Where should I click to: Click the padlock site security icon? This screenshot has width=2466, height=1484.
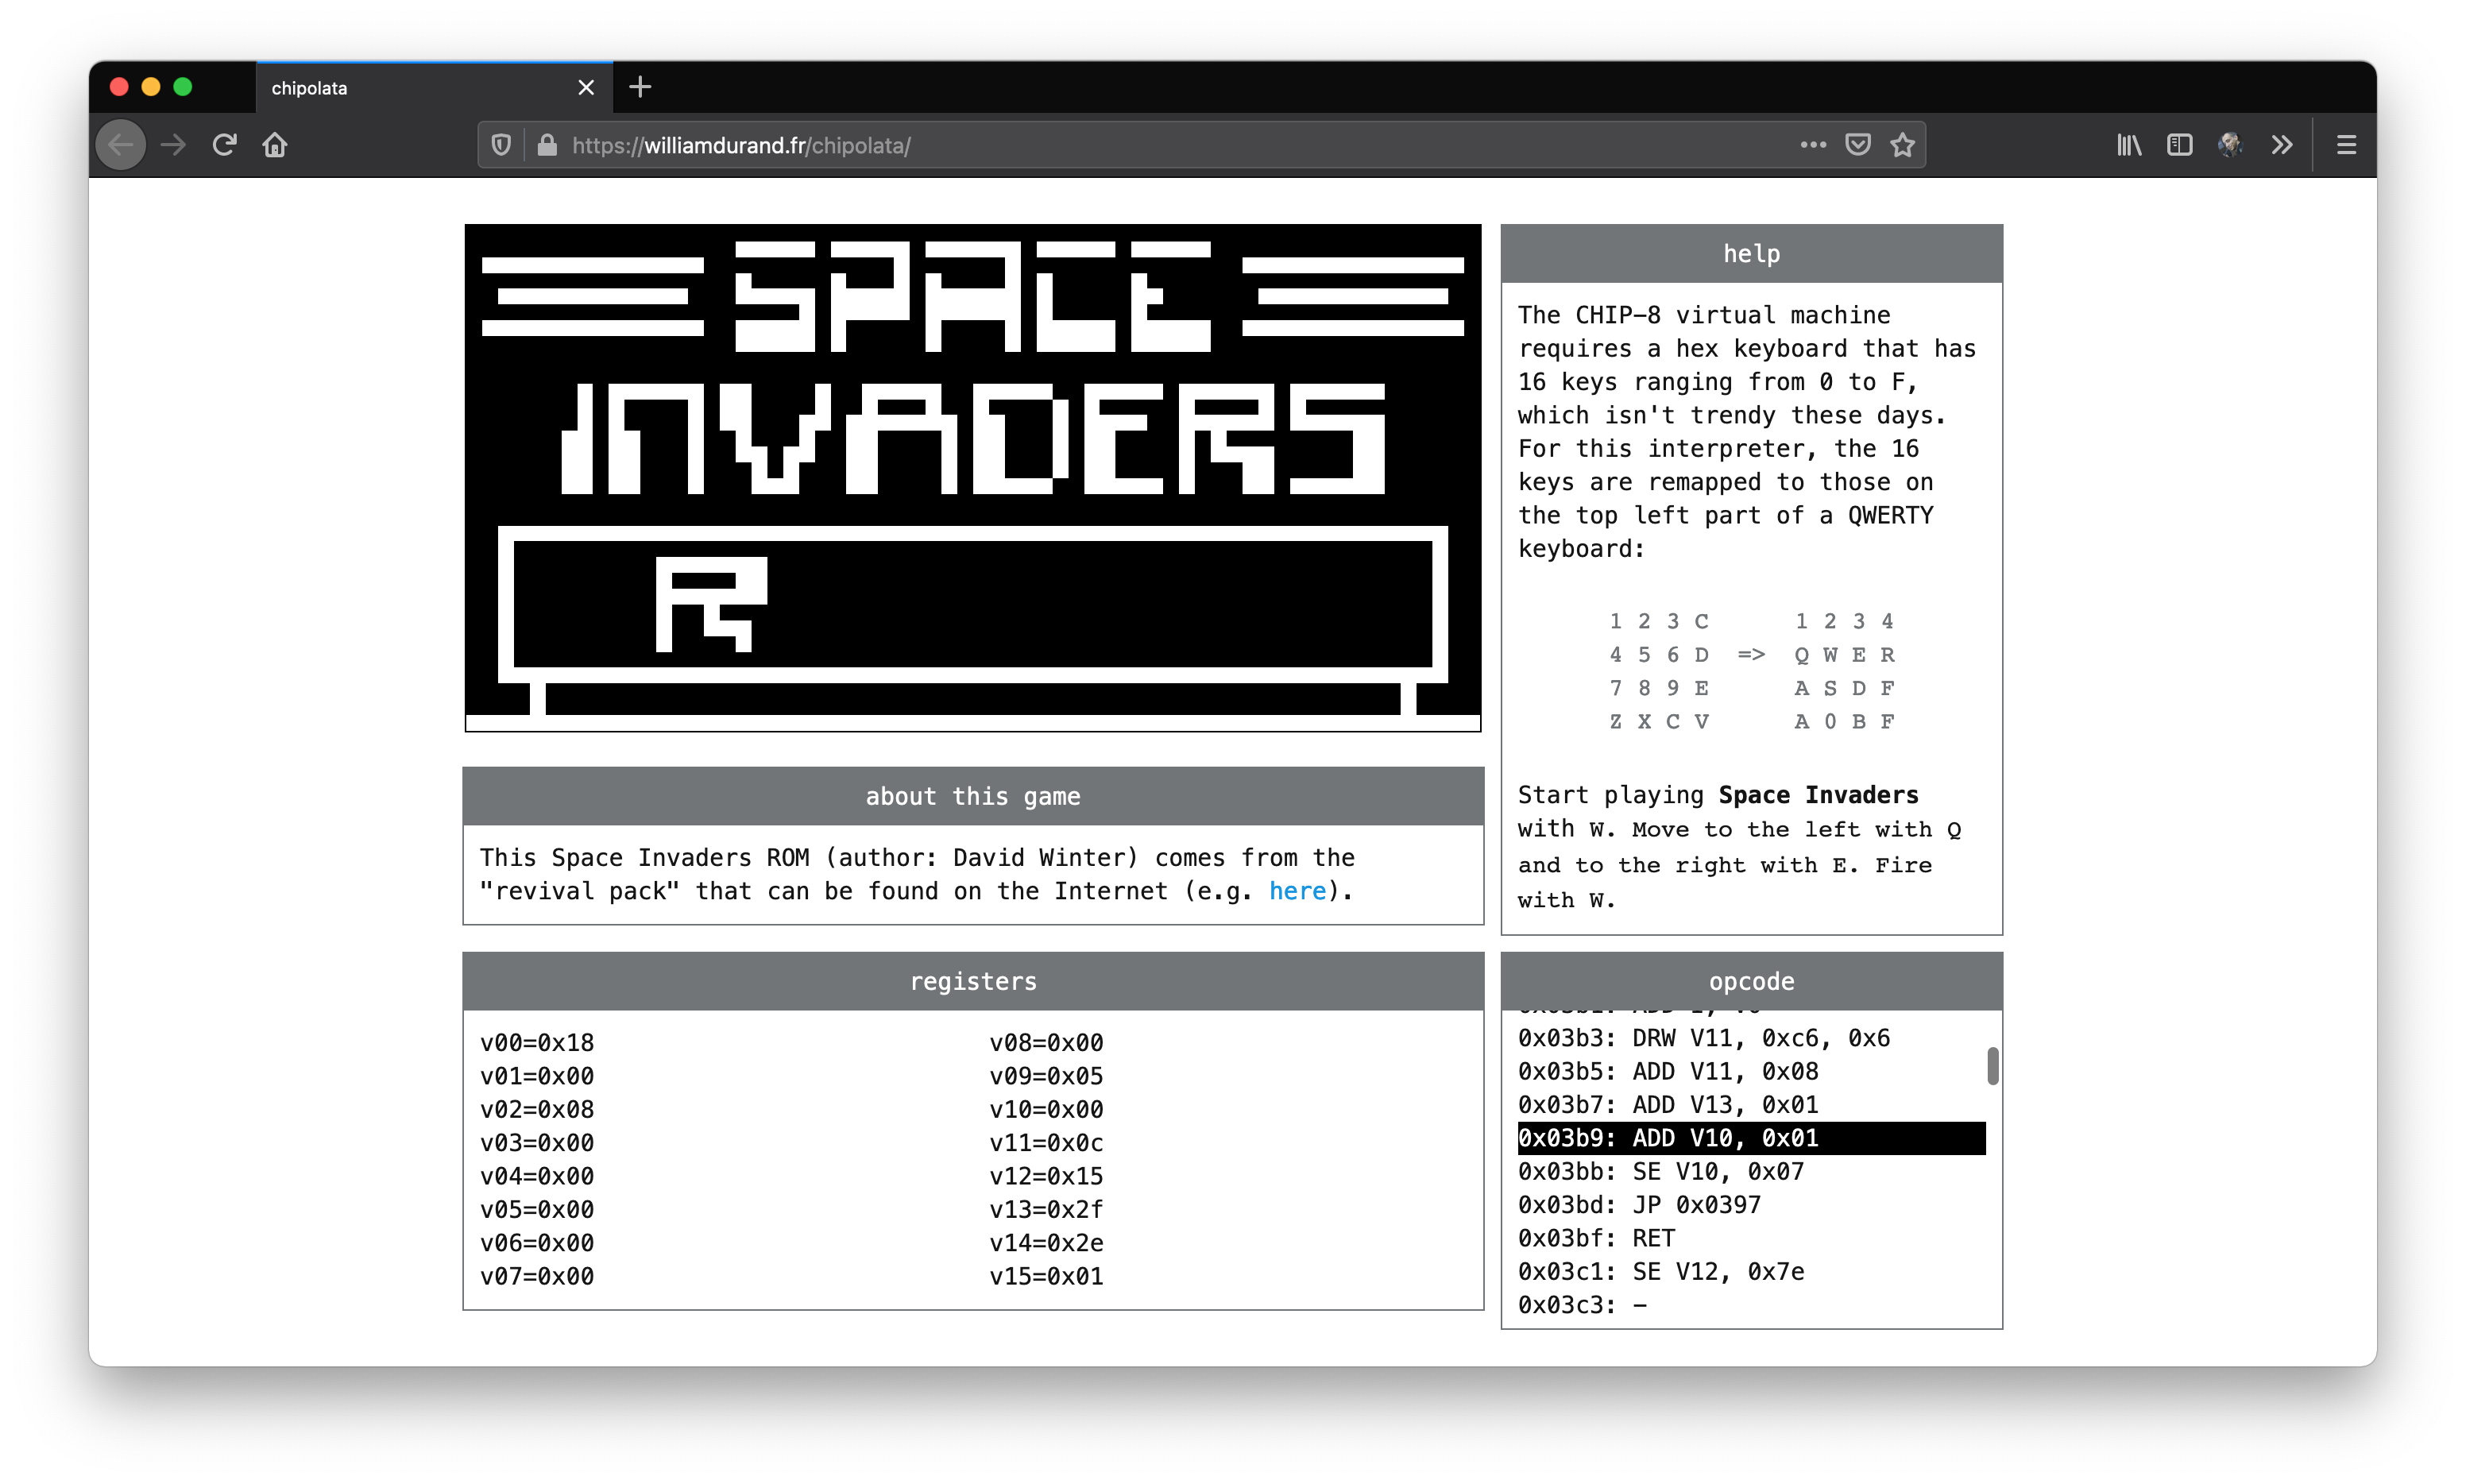point(547,145)
